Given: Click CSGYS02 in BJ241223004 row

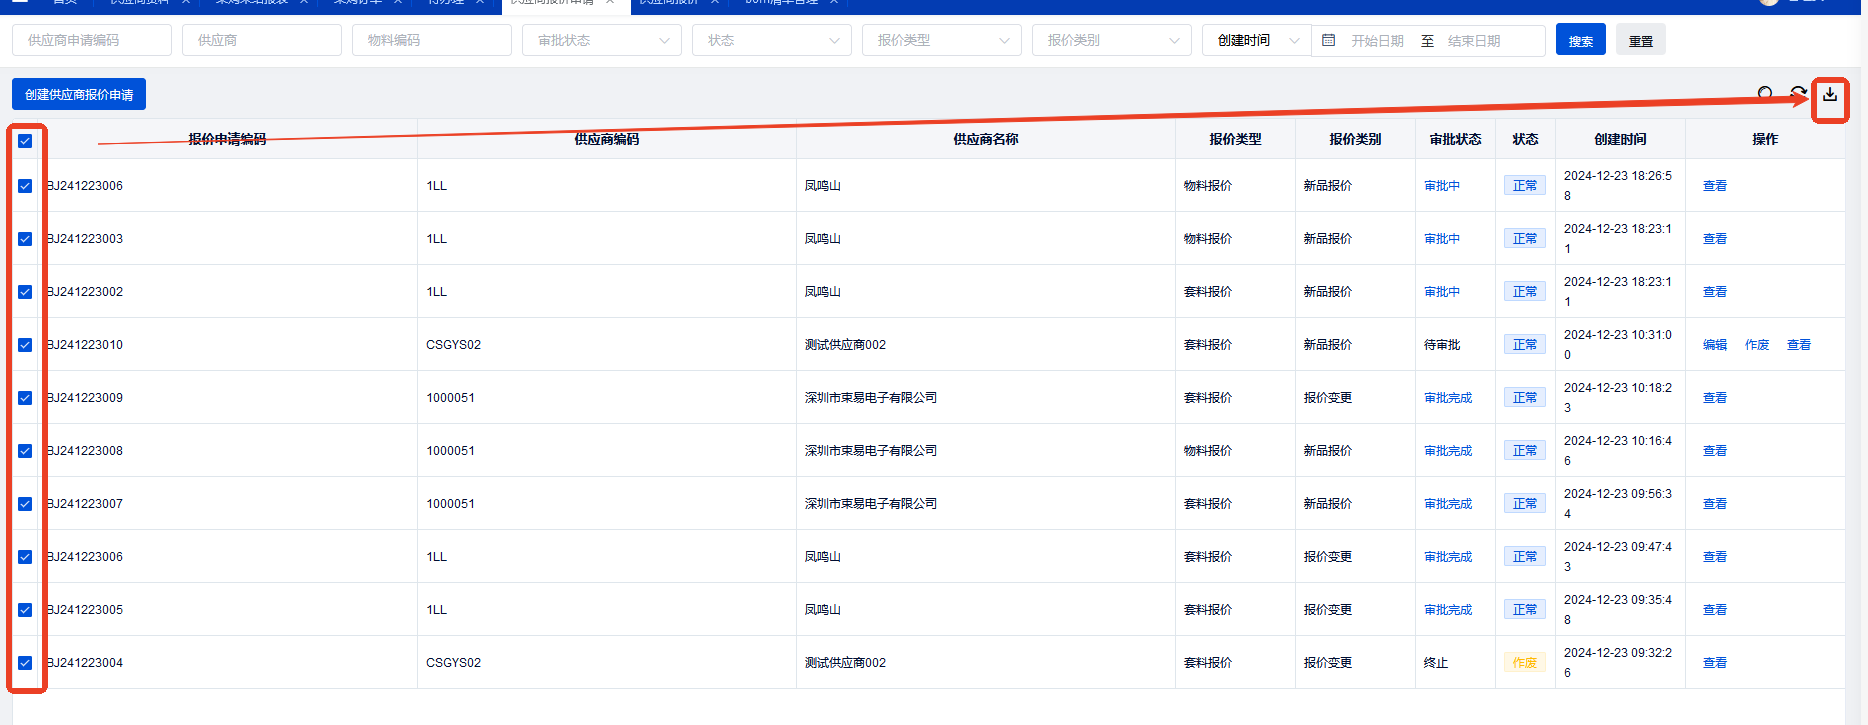Looking at the screenshot, I should click(453, 663).
